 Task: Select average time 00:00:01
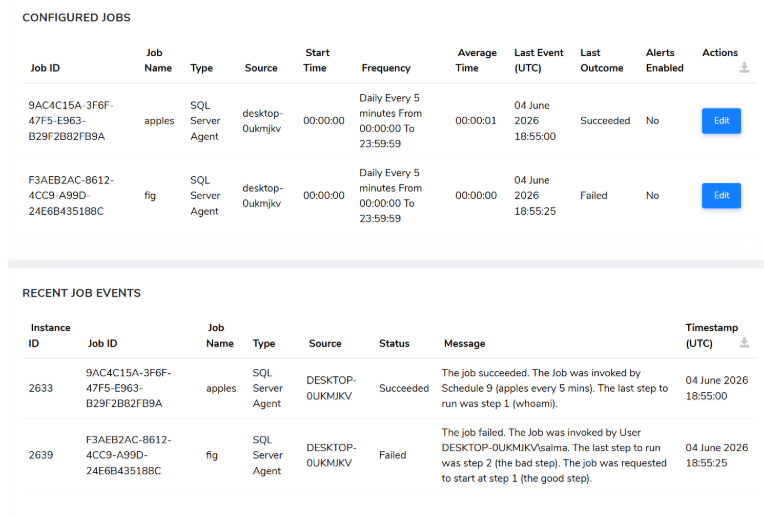pyautogui.click(x=476, y=121)
